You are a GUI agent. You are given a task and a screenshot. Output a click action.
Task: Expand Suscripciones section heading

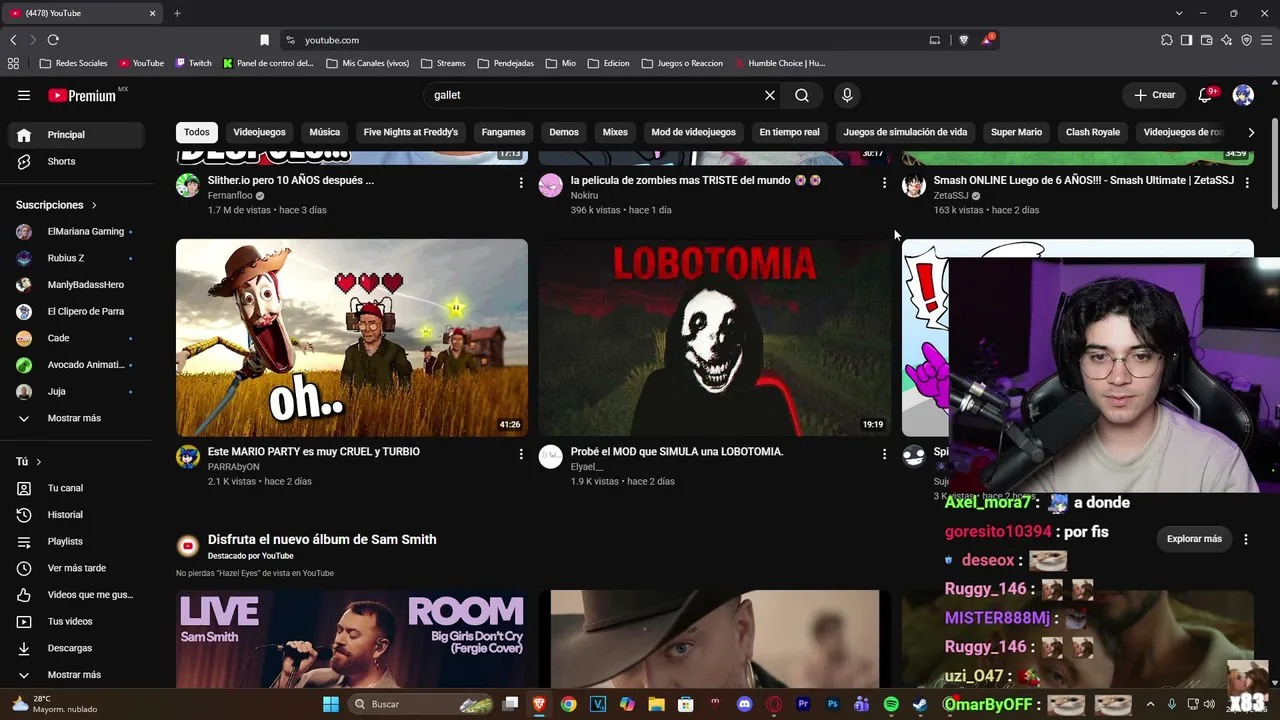57,205
